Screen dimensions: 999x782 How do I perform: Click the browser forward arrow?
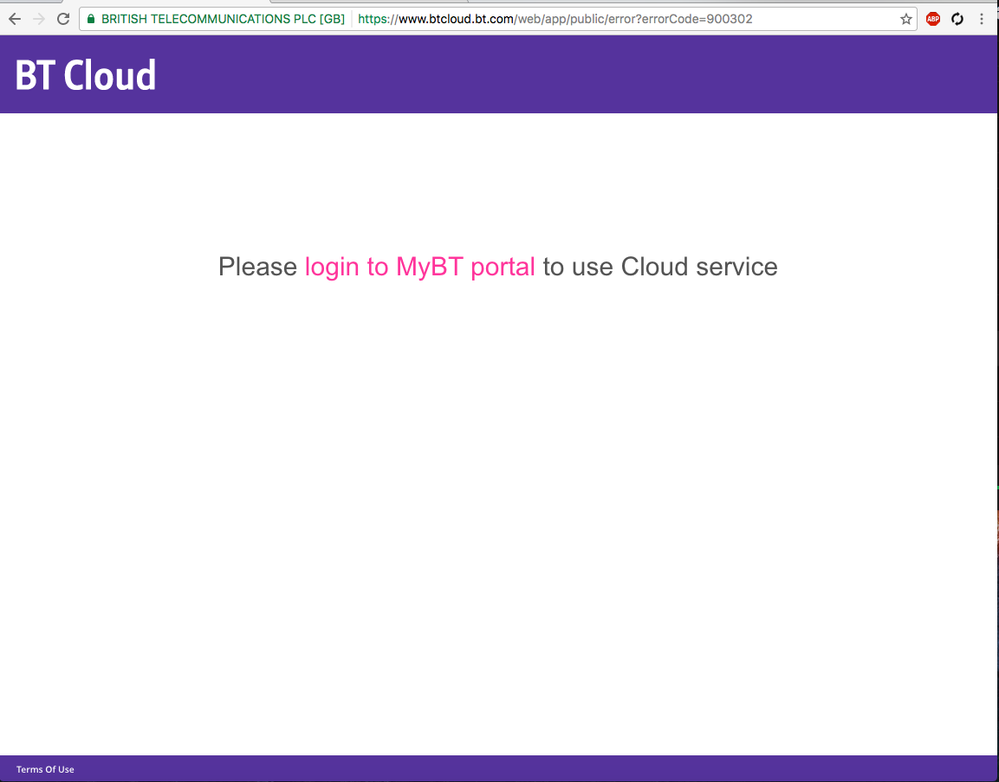[39, 19]
